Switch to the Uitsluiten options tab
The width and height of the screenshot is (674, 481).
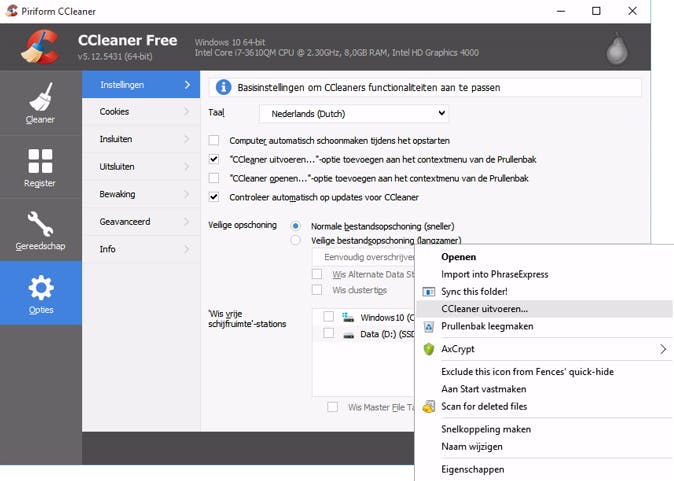click(x=141, y=167)
